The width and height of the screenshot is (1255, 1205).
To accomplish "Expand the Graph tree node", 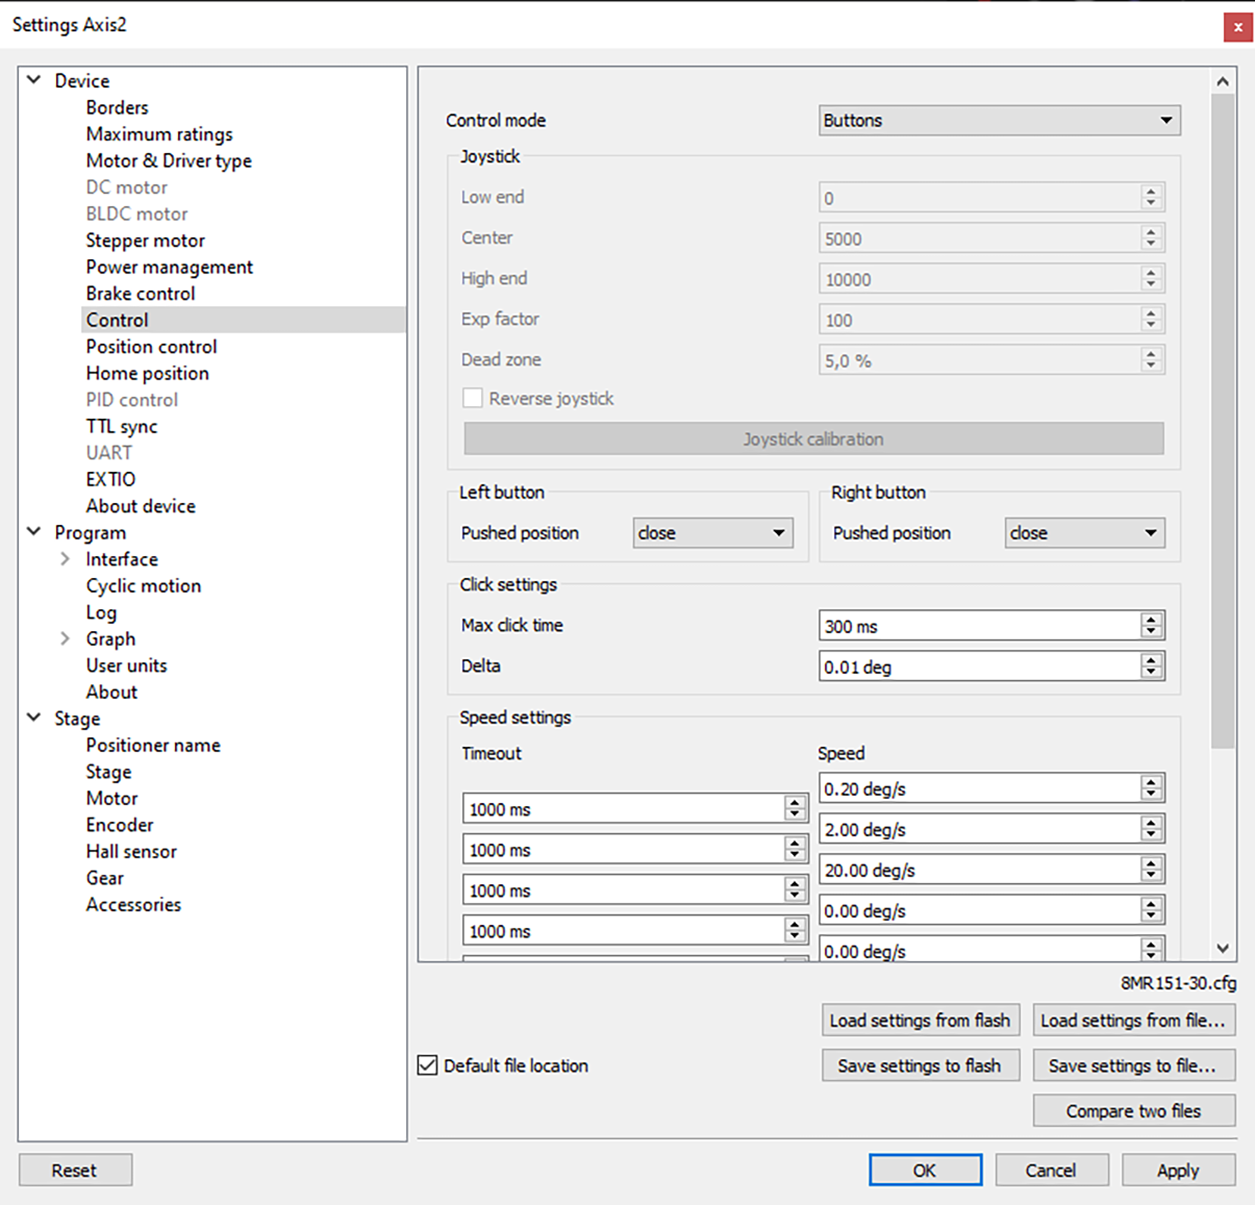I will coord(65,639).
